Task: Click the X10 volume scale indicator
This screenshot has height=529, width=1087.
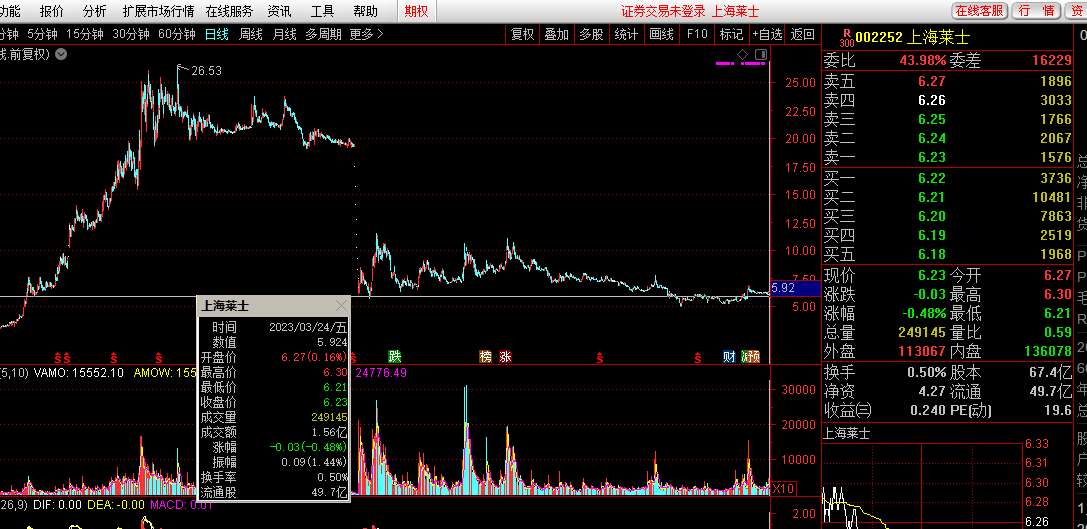Action: 783,488
